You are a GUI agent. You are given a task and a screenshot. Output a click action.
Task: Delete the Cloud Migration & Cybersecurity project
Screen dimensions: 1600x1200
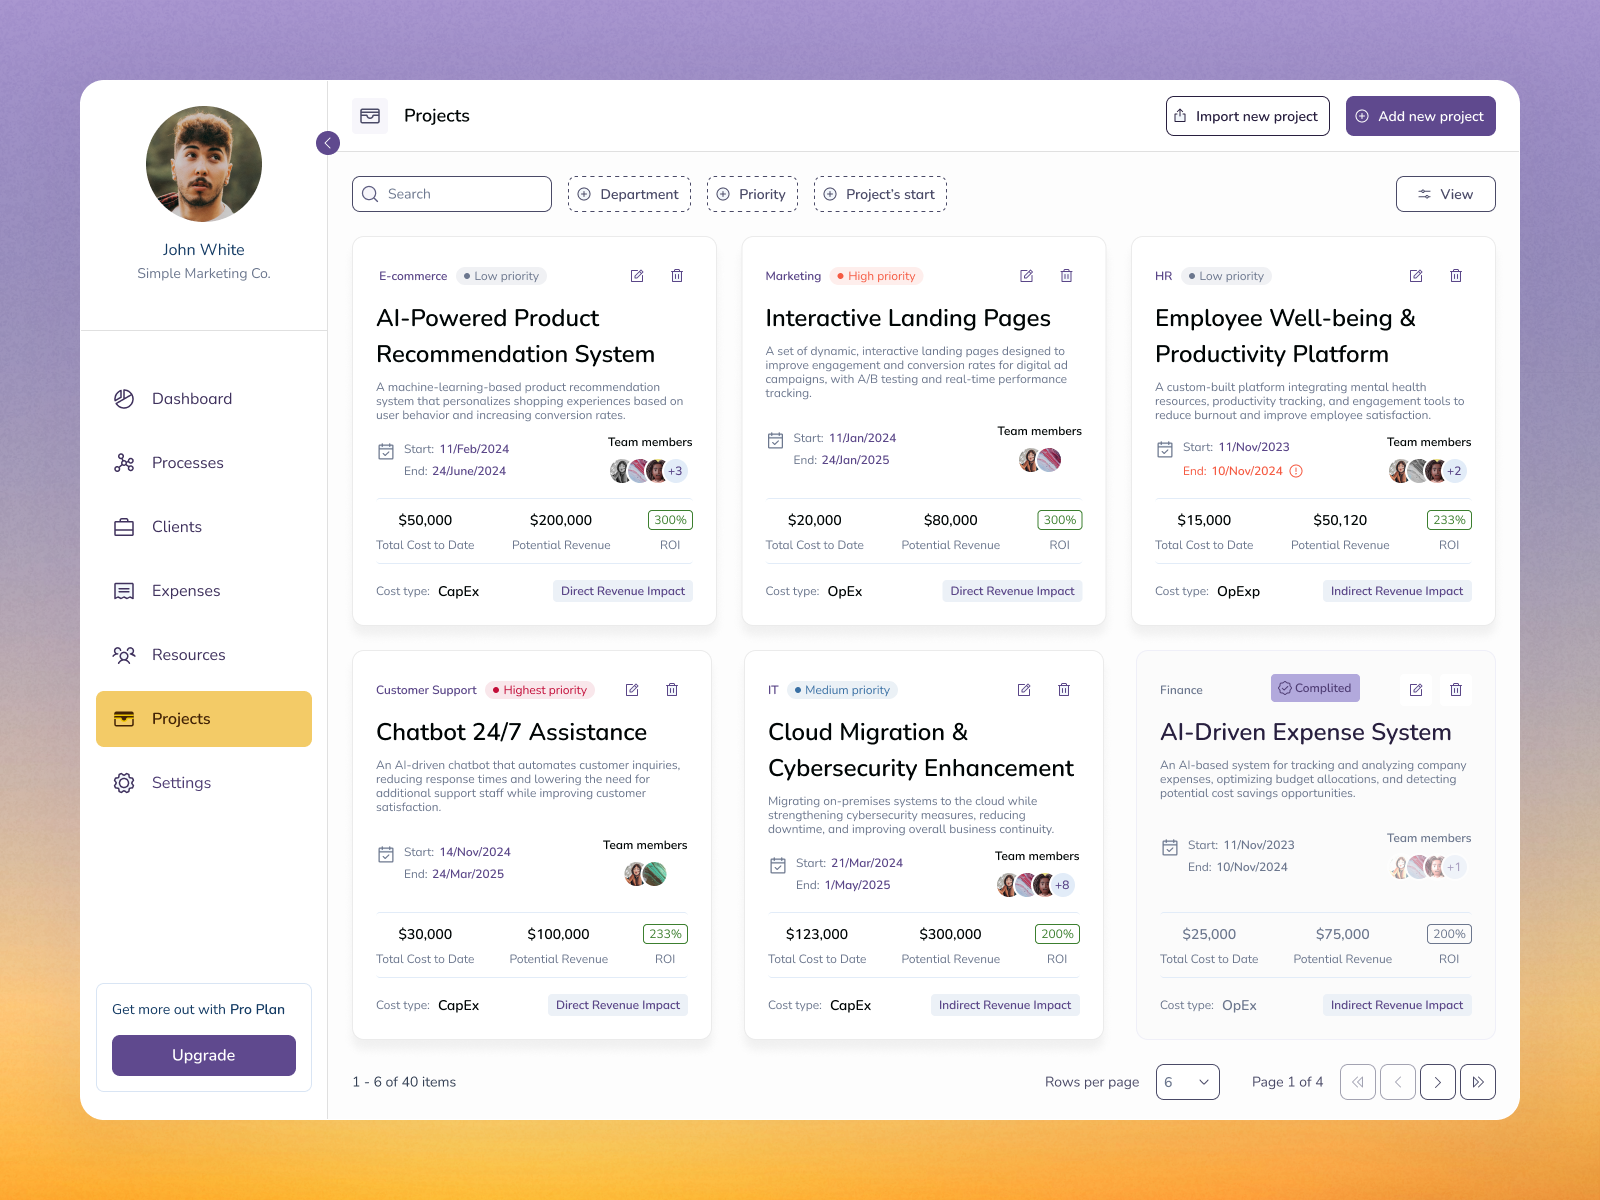(1064, 690)
